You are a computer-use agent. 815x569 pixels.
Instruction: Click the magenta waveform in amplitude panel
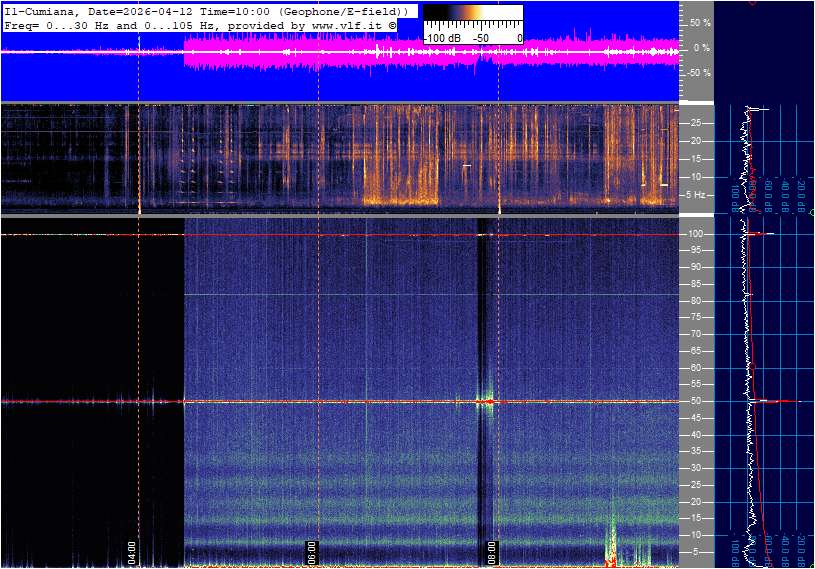(400, 52)
